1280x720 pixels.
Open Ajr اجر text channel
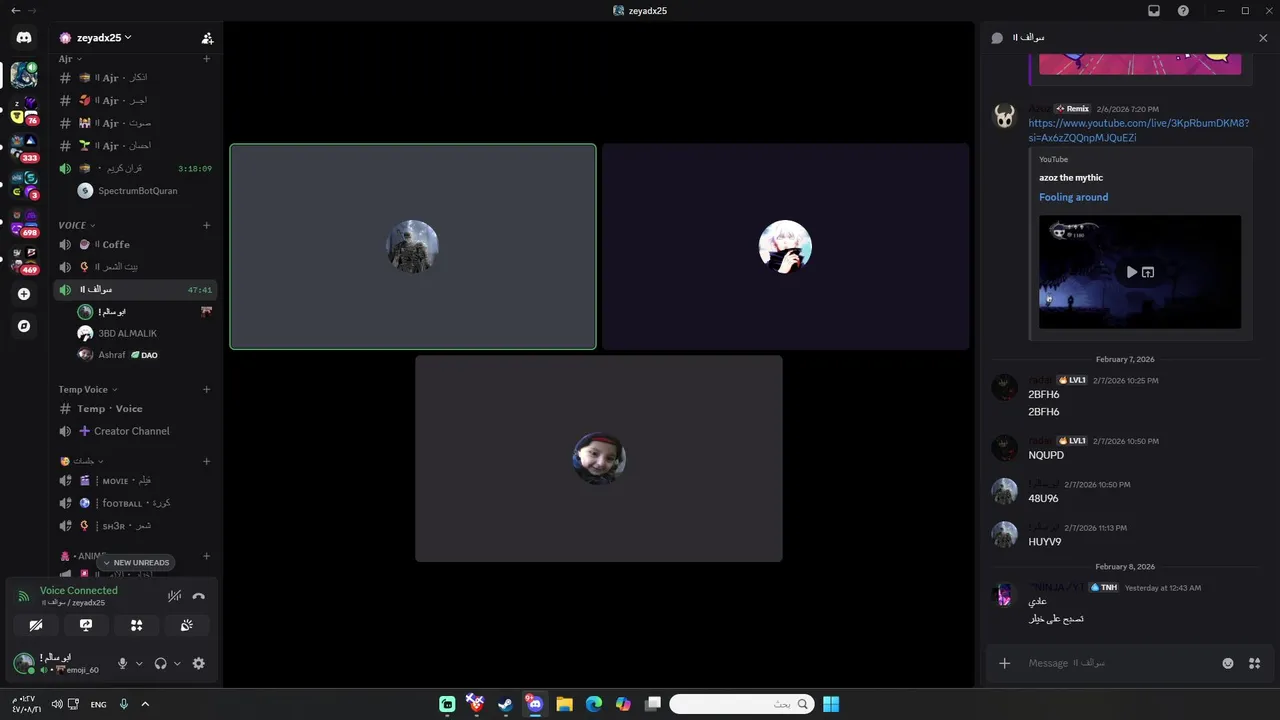pyautogui.click(x=135, y=100)
